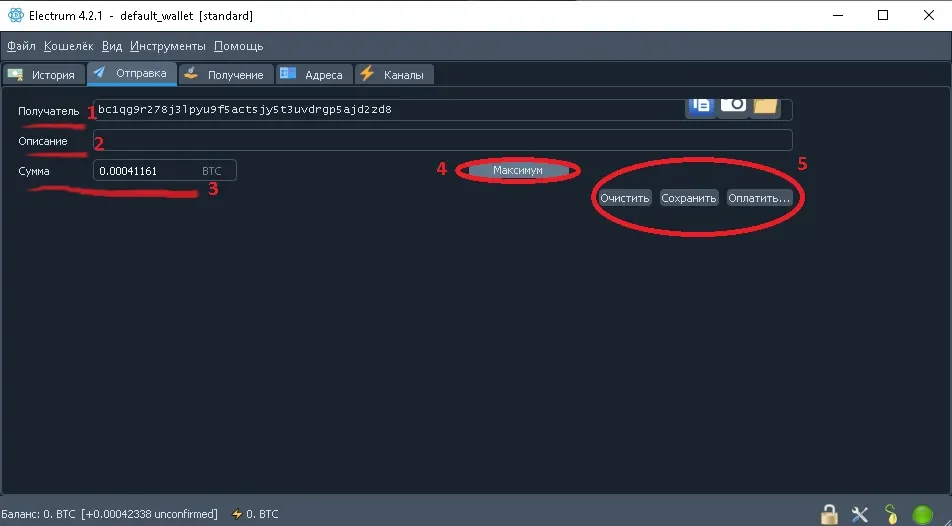Screen dimensions: 952x526
Task: Open preferences via the tools icon
Action: tap(860, 514)
